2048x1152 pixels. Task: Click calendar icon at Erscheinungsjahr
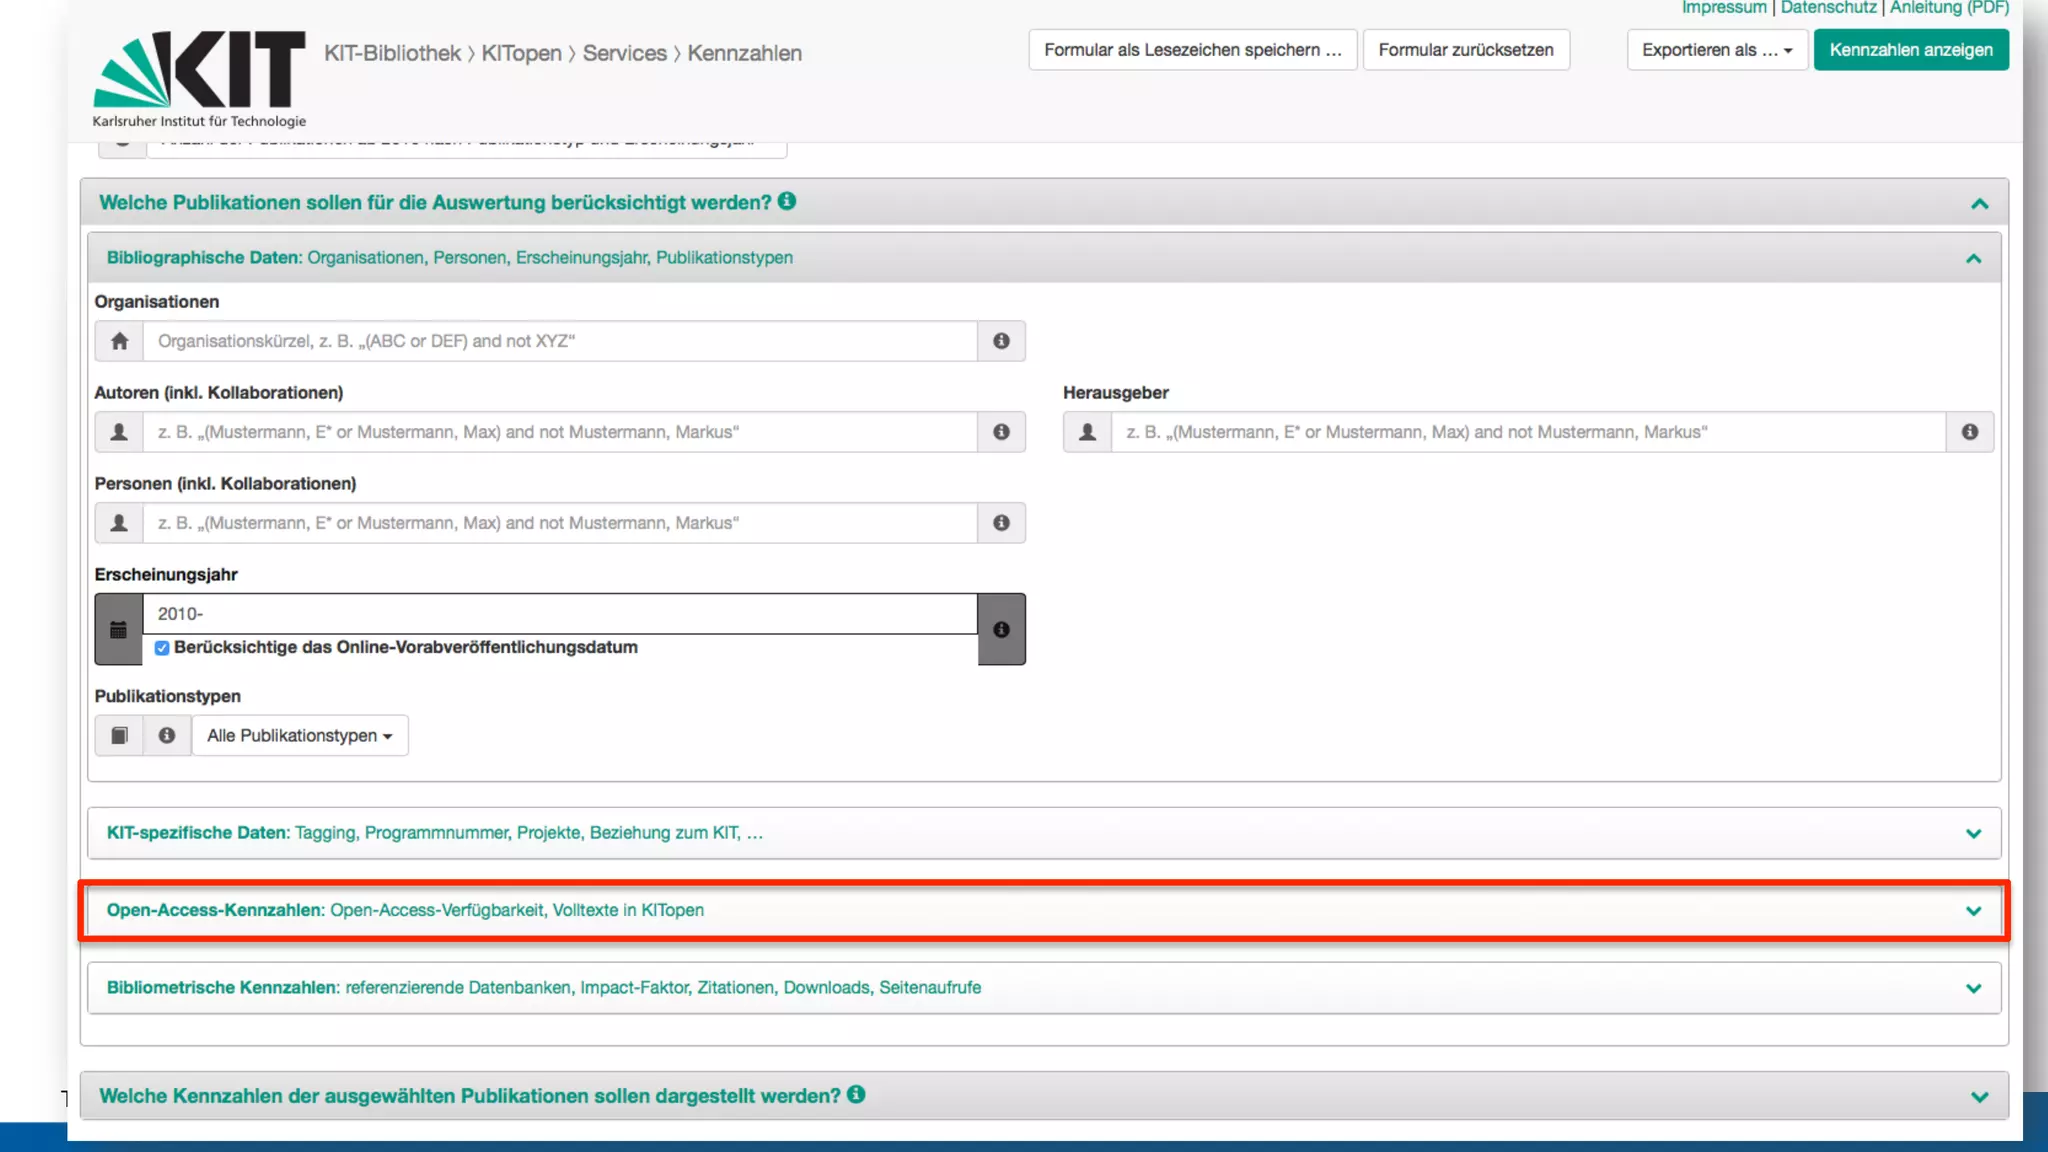(x=118, y=629)
